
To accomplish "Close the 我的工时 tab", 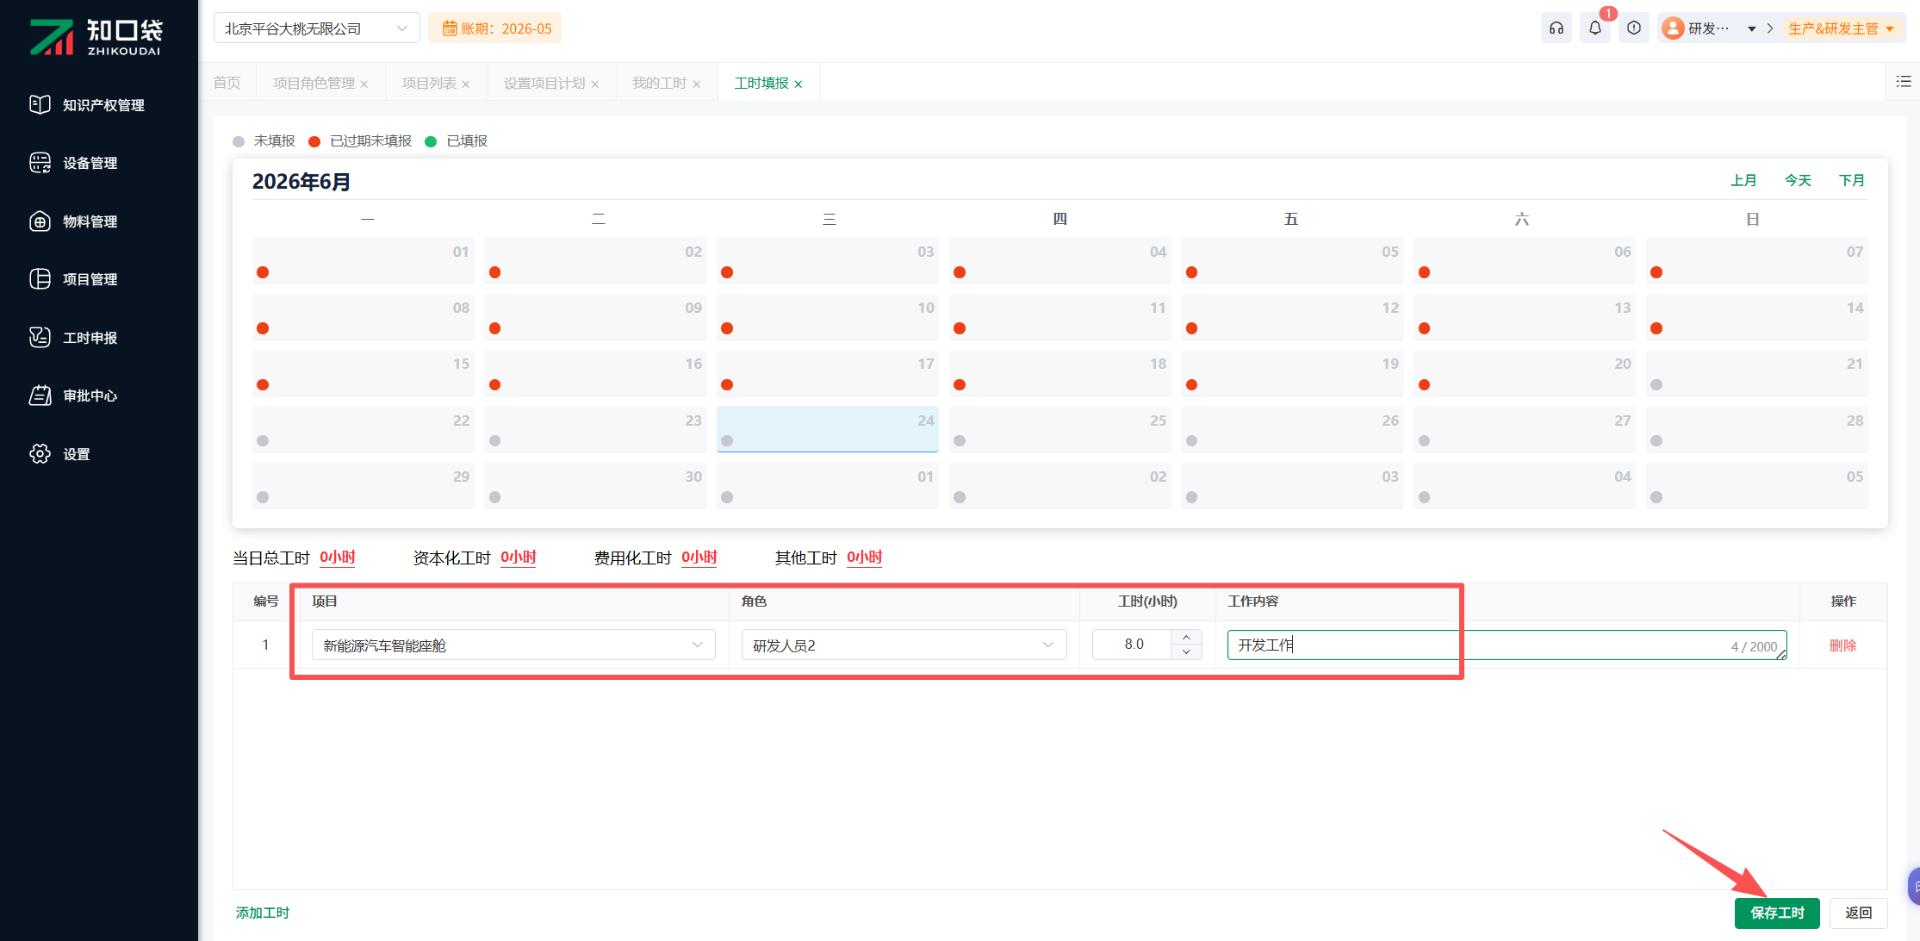I will tap(696, 84).
